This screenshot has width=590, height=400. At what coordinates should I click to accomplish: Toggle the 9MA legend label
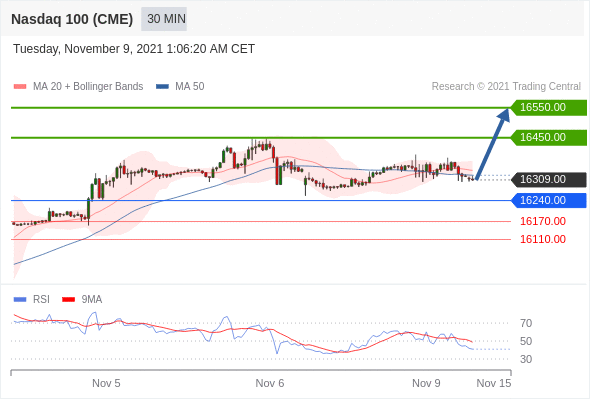(92, 300)
